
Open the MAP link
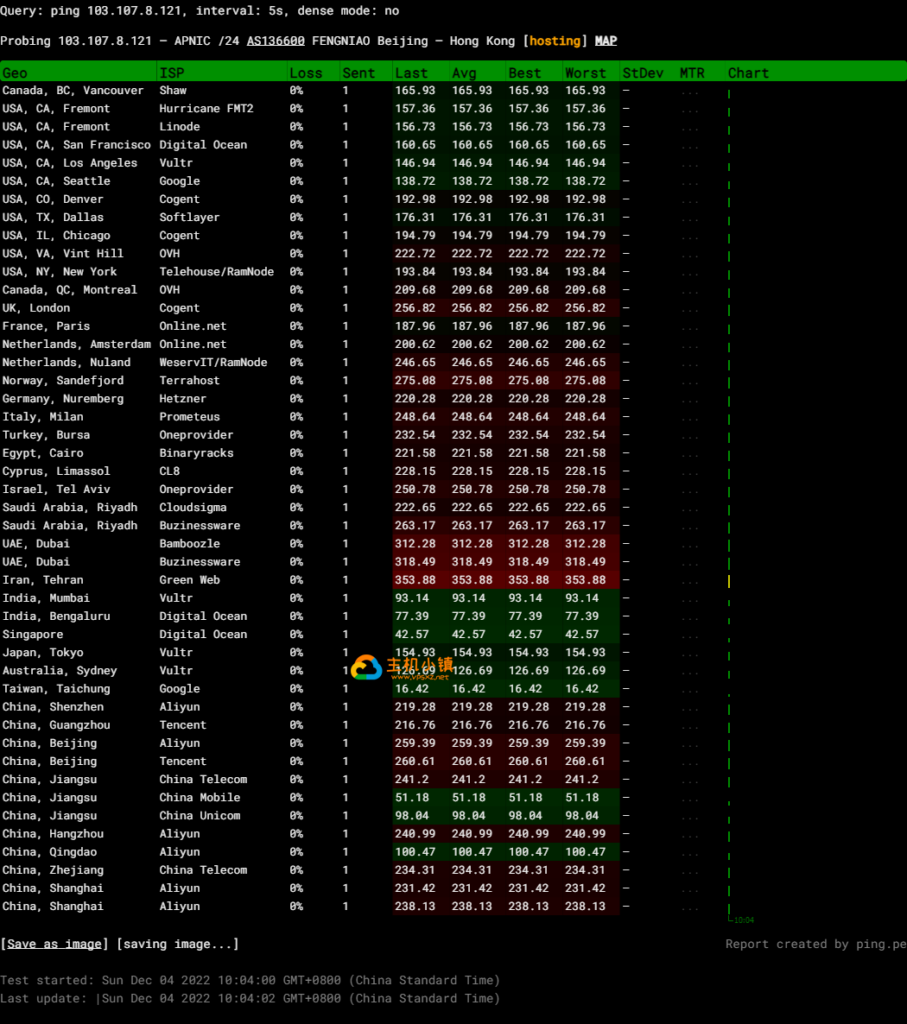tap(606, 41)
